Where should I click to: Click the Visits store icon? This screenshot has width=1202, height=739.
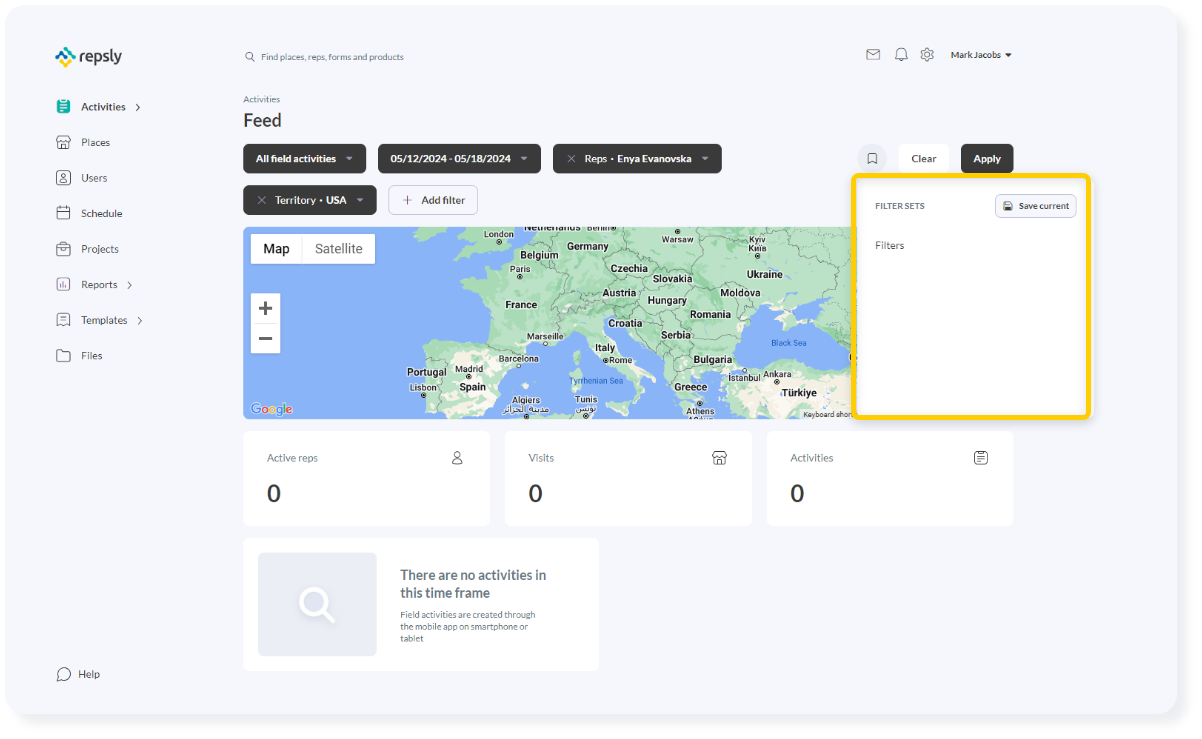pyautogui.click(x=719, y=458)
